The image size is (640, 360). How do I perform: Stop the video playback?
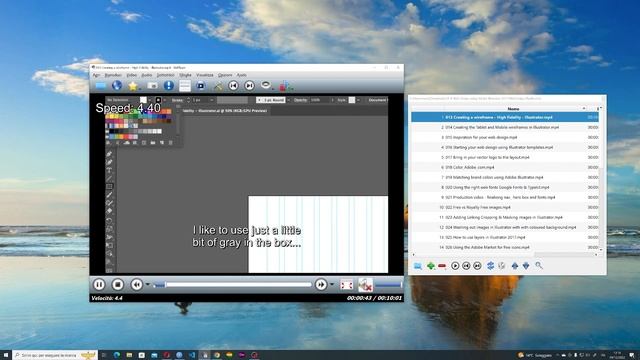pyautogui.click(x=118, y=284)
